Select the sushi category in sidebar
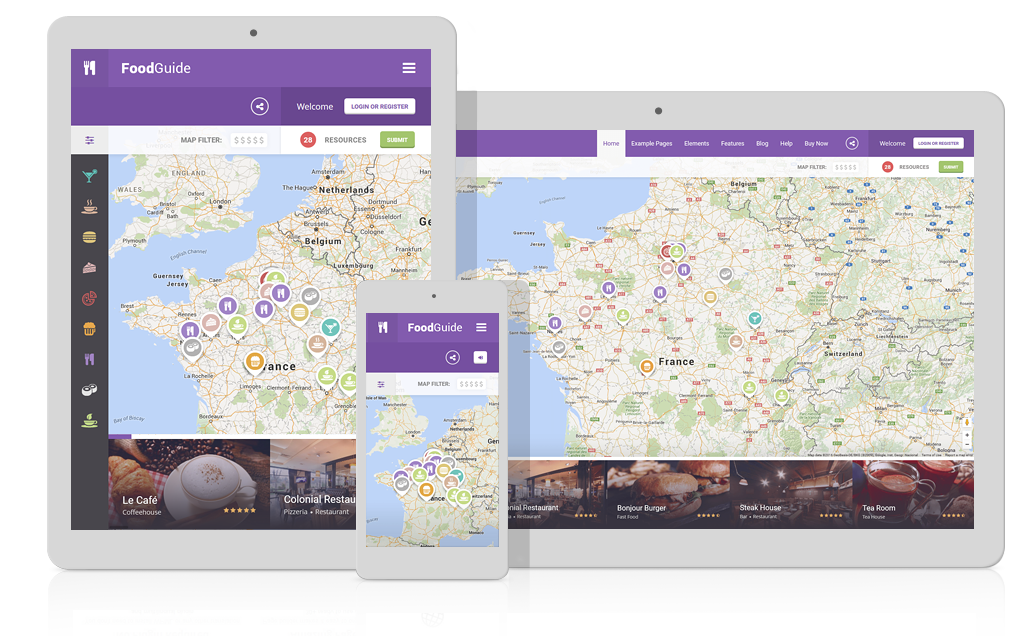The height and width of the screenshot is (639, 1034). (90, 390)
